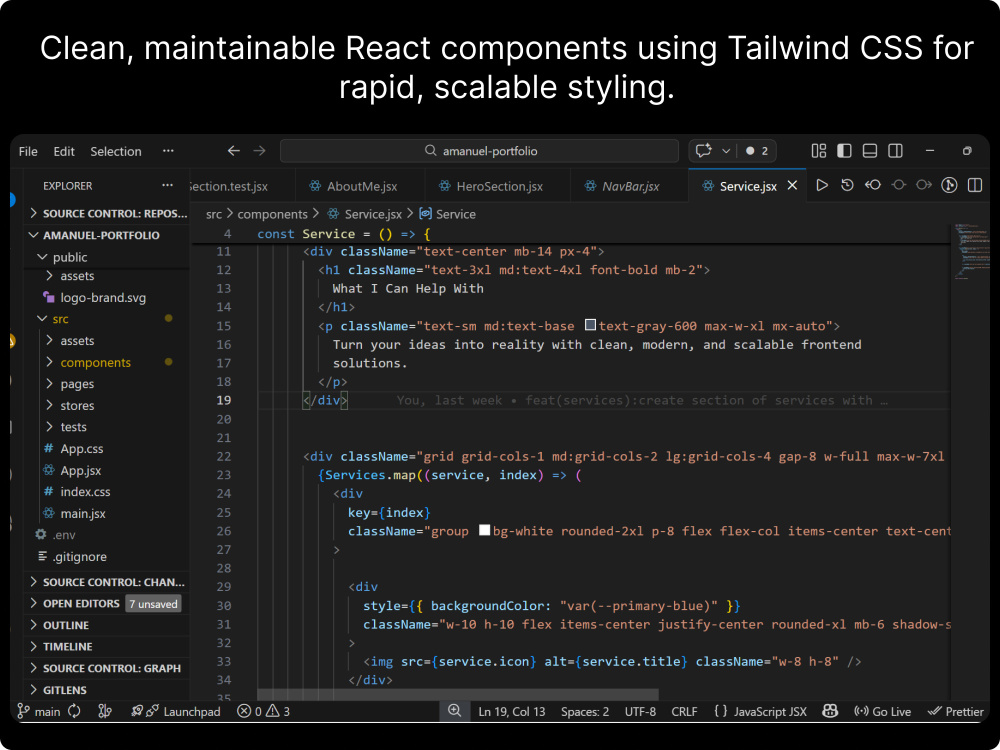Start Go Live server
Image resolution: width=1000 pixels, height=750 pixels.
point(883,712)
